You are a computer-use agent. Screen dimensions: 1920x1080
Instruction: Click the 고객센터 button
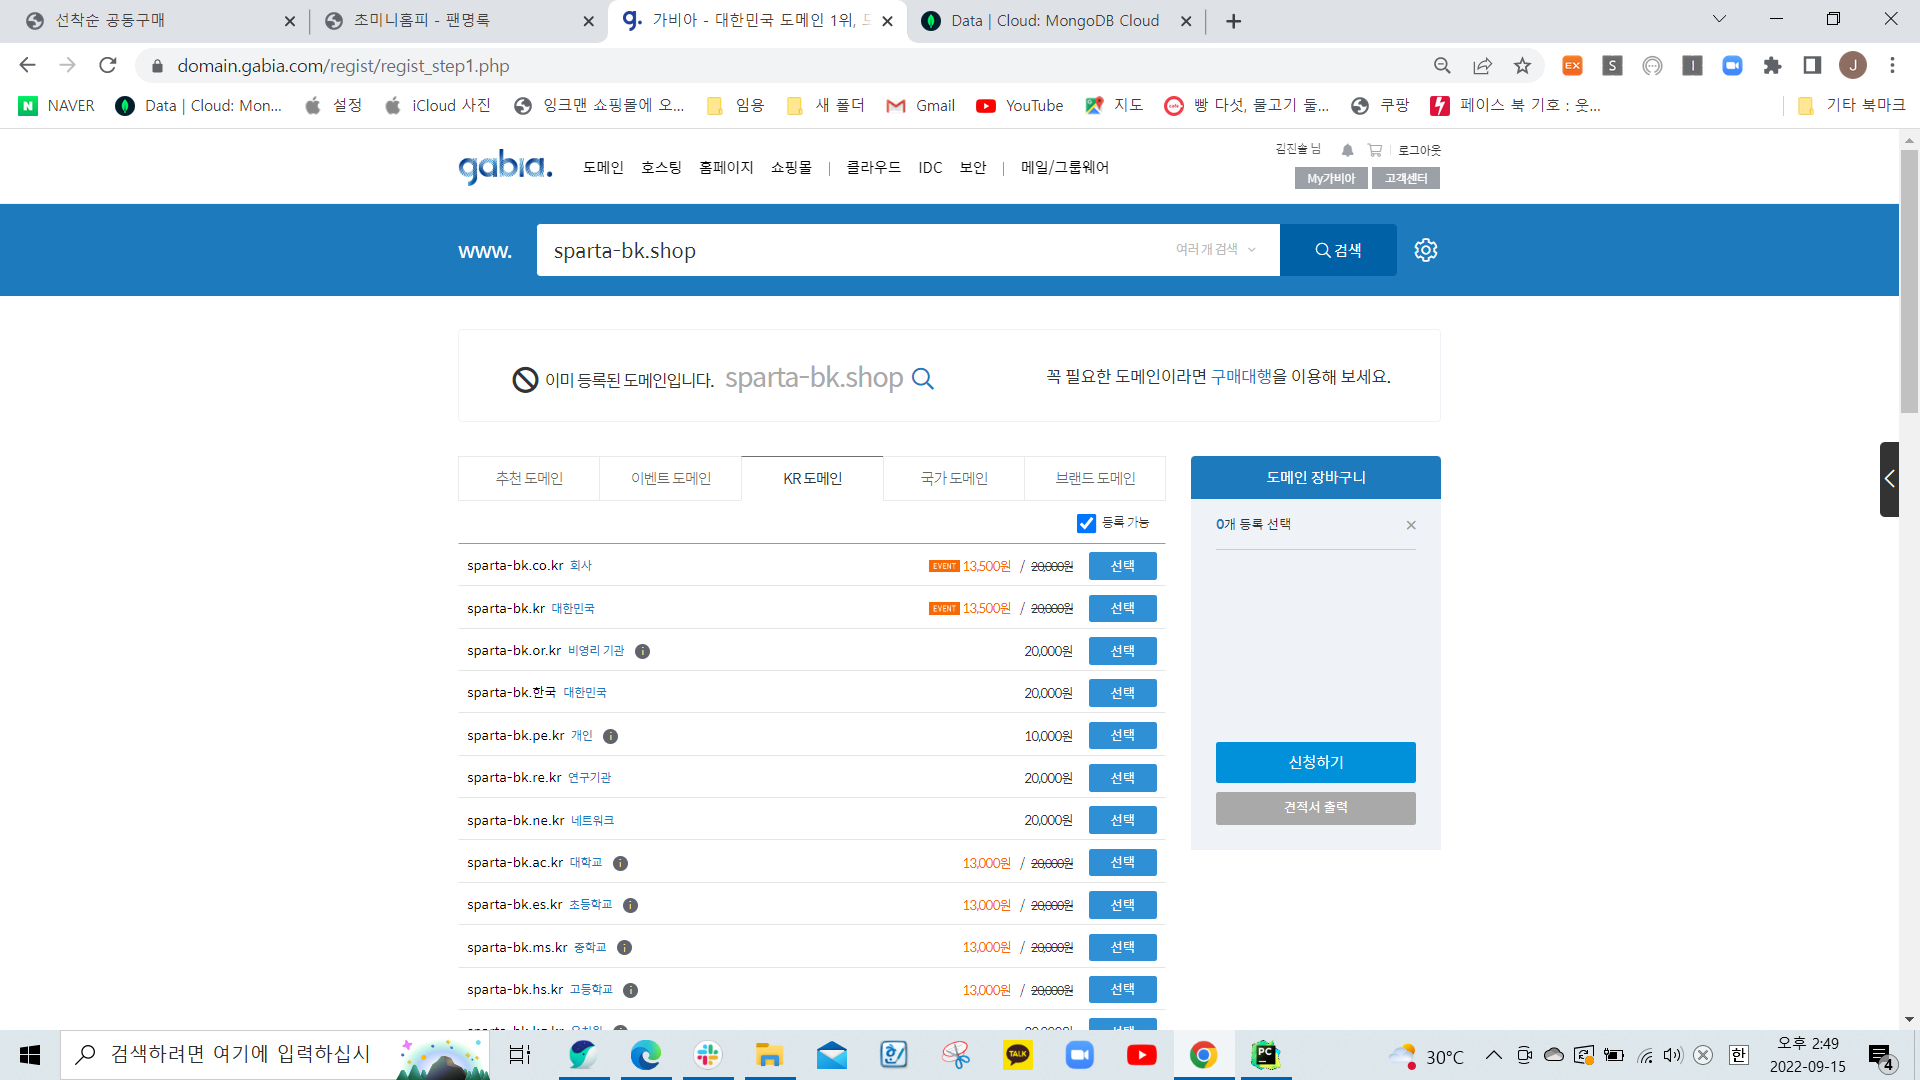1406,179
